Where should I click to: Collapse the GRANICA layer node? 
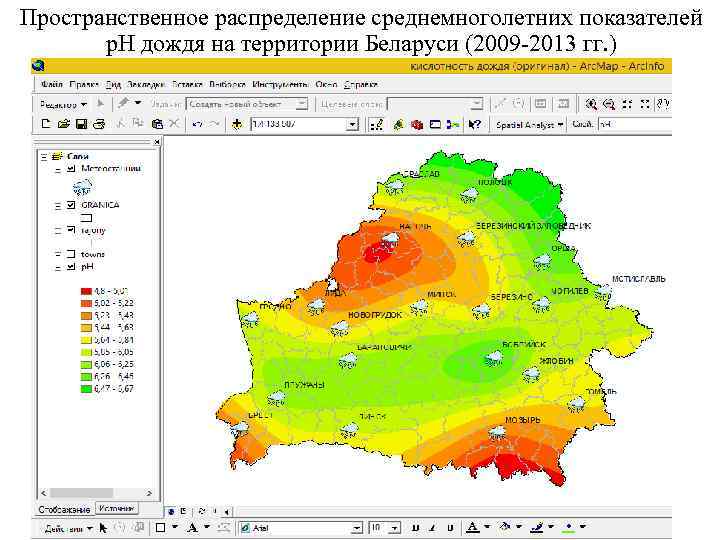coord(58,206)
